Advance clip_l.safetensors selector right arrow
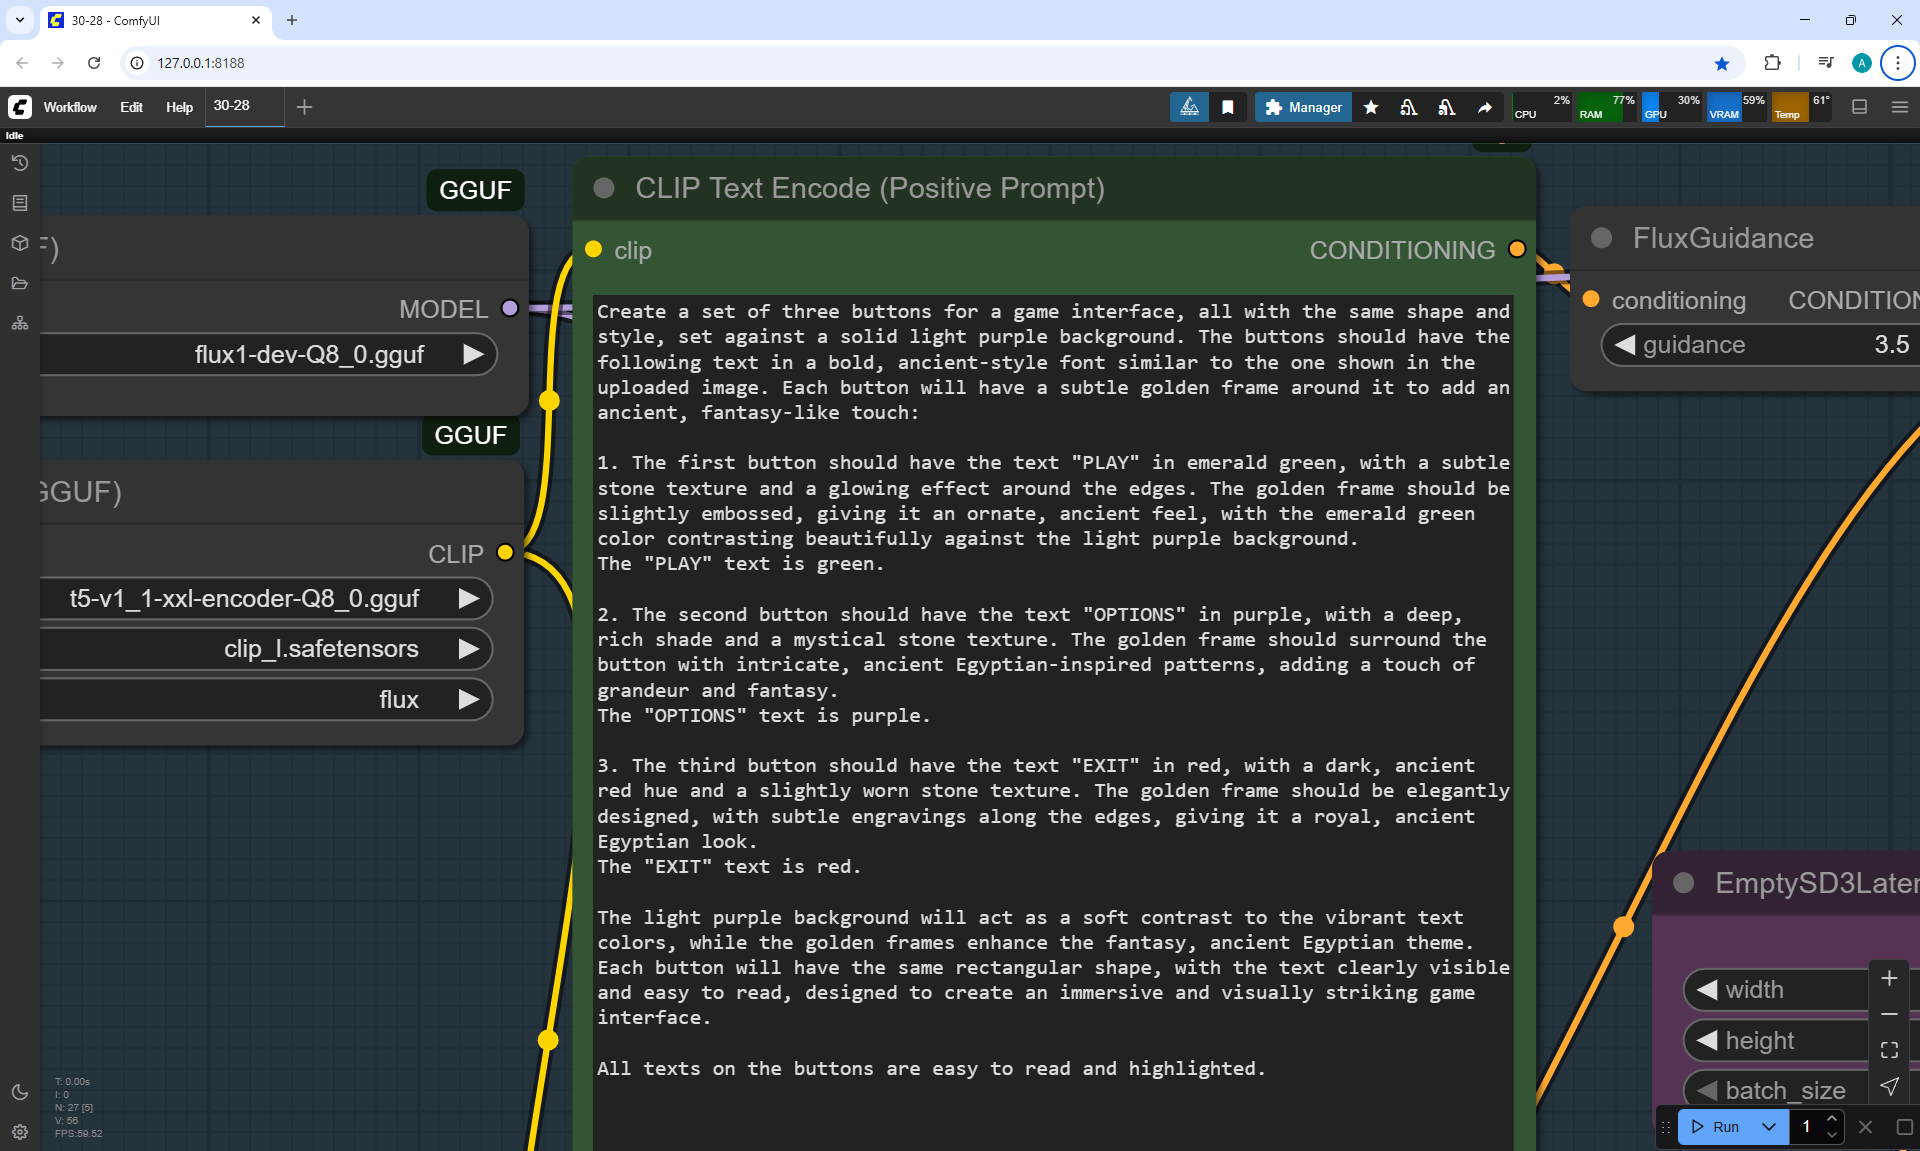Screen dimensions: 1920x1151 click(x=468, y=649)
